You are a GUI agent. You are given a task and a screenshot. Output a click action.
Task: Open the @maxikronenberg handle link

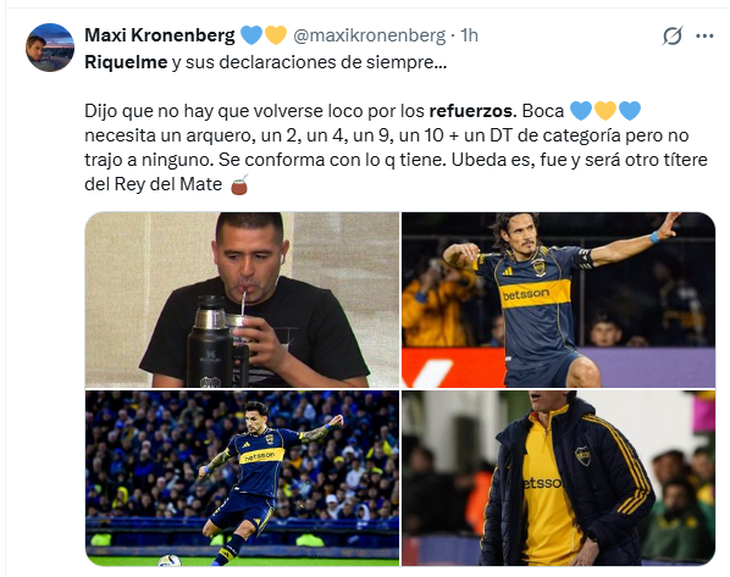[369, 35]
